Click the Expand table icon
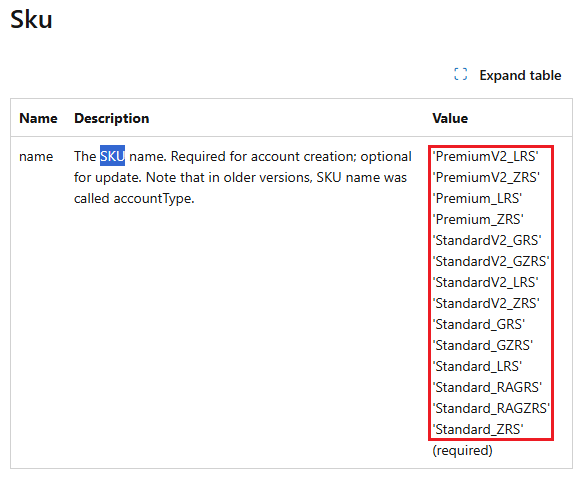 click(460, 74)
